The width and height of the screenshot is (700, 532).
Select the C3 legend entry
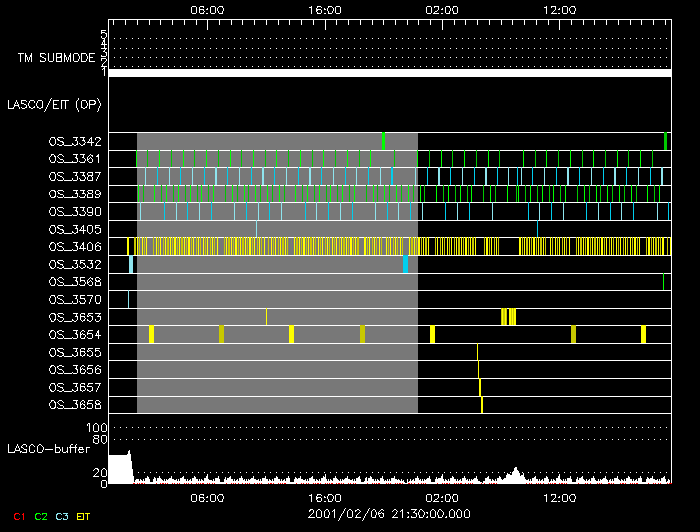coord(62,516)
